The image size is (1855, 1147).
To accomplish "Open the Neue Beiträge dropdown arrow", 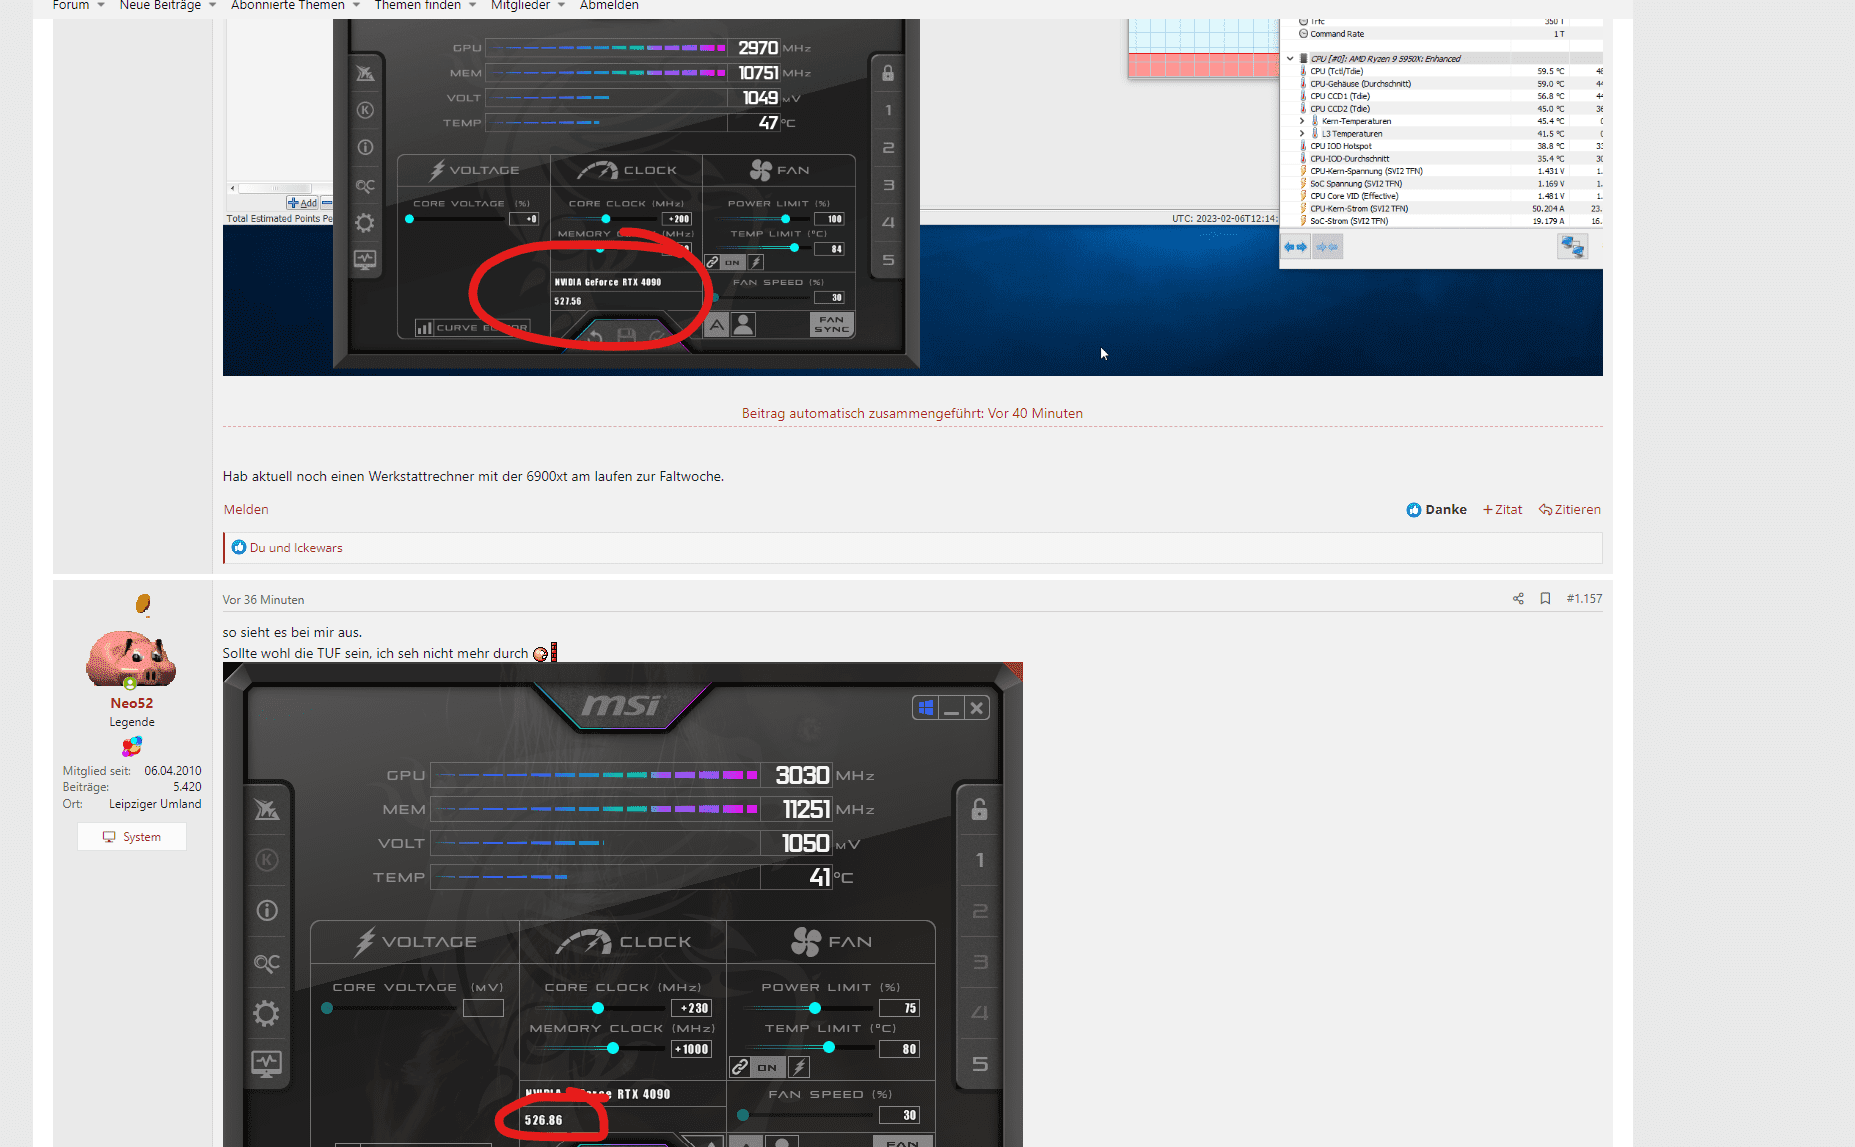I will tap(212, 5).
